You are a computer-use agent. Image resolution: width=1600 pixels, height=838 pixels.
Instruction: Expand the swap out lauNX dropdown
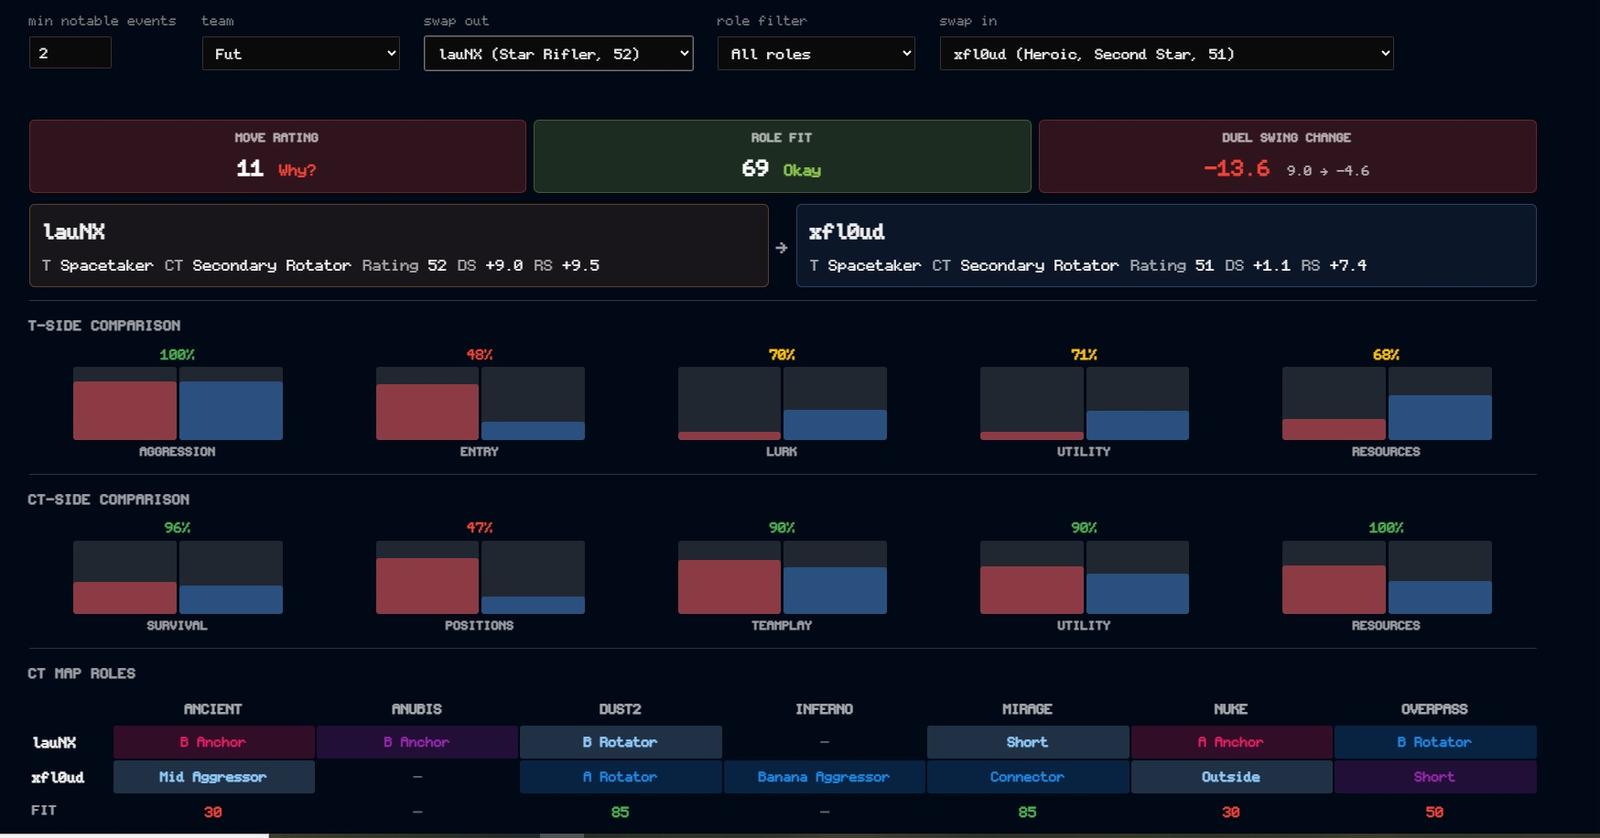click(558, 54)
